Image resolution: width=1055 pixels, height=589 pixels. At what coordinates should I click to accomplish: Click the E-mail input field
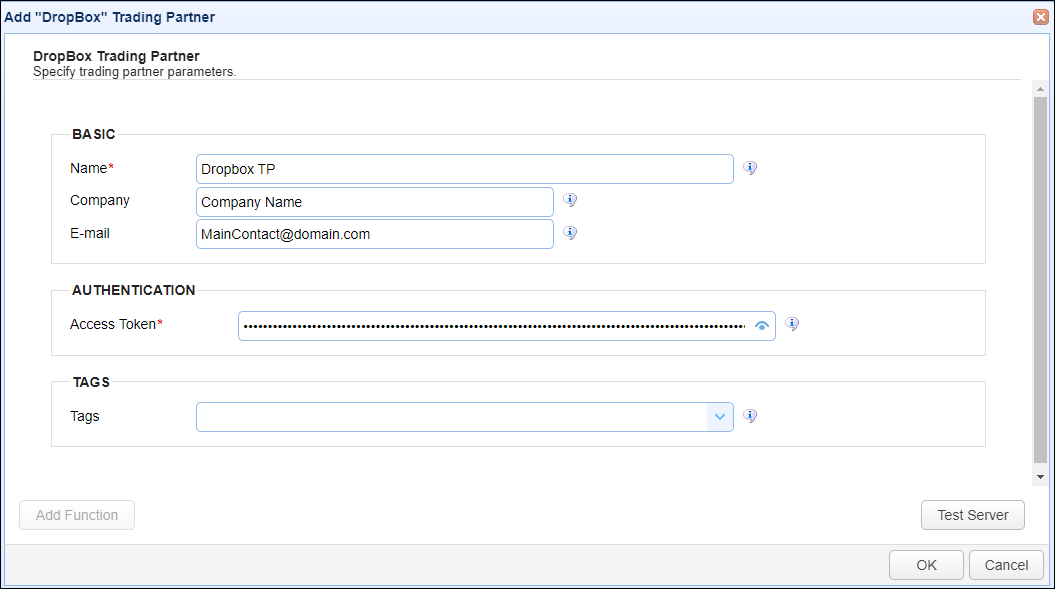point(375,234)
